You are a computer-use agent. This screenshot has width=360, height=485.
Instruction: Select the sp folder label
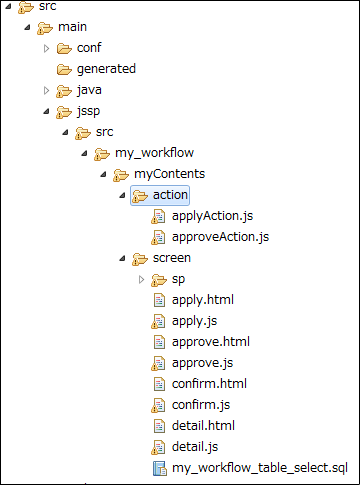[x=178, y=279]
